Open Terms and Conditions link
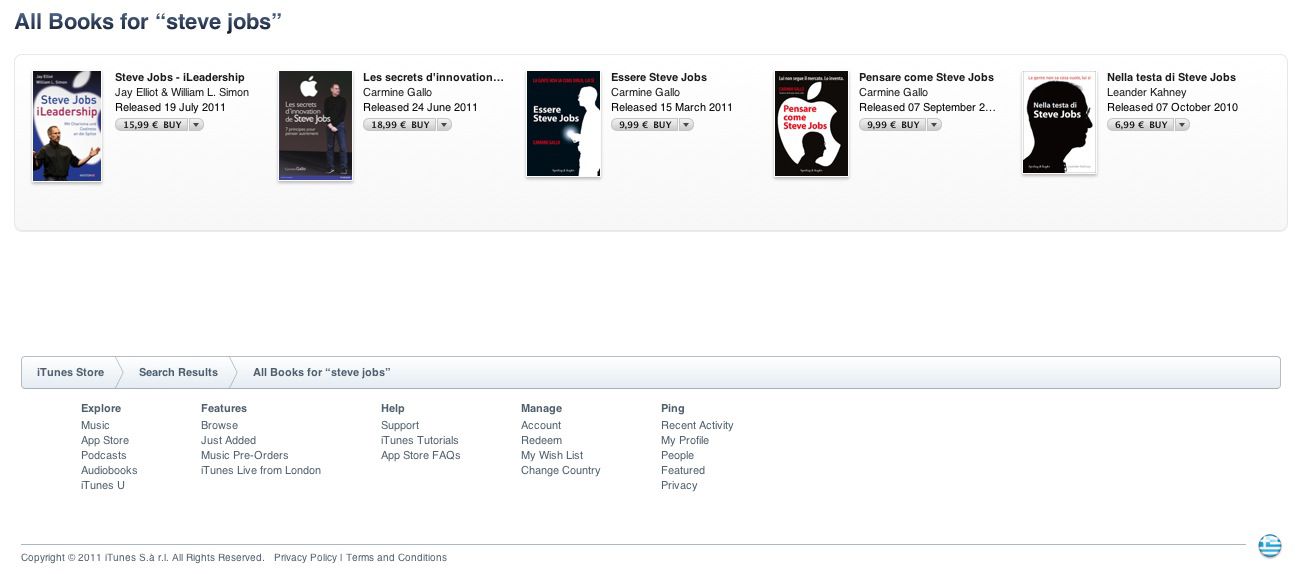1302x574 pixels. coord(396,558)
